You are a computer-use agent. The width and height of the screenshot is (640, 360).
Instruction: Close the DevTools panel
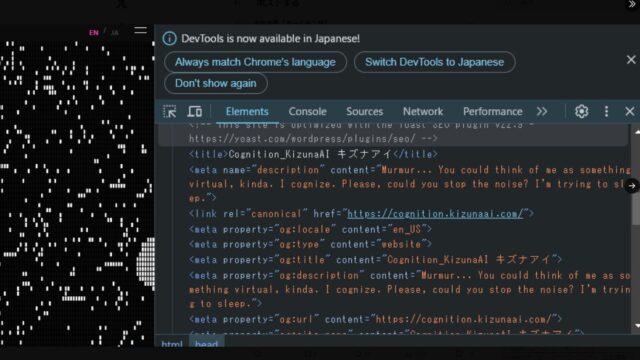[x=629, y=111]
